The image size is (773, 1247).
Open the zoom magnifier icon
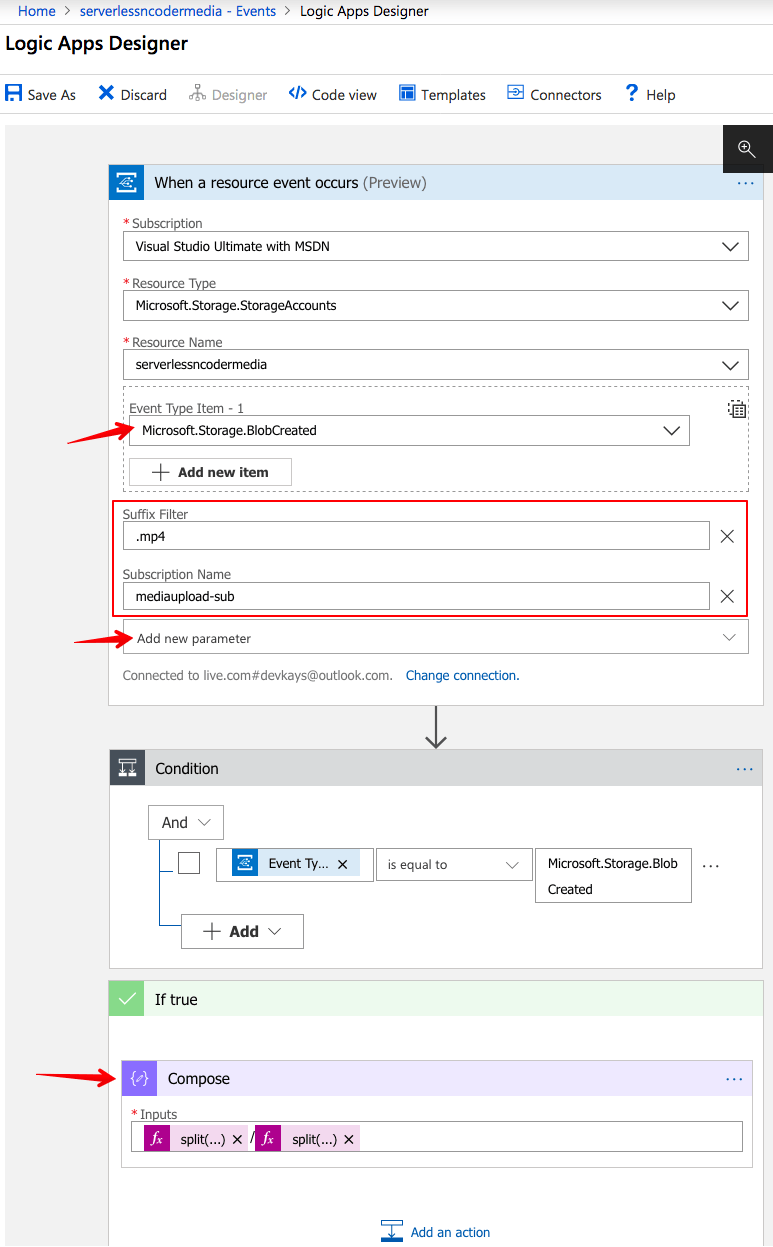click(x=747, y=148)
